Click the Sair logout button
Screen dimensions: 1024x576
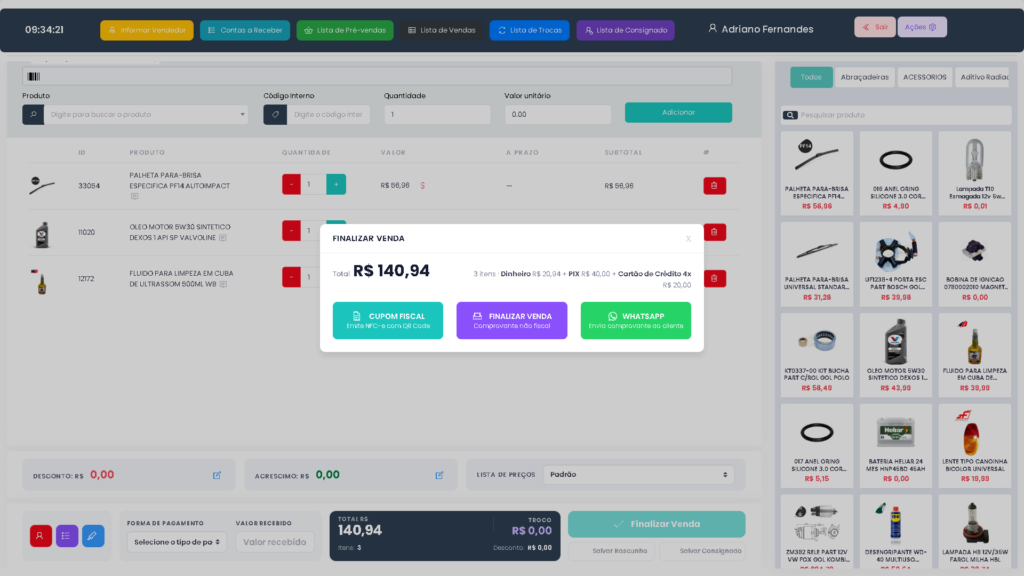pos(875,27)
